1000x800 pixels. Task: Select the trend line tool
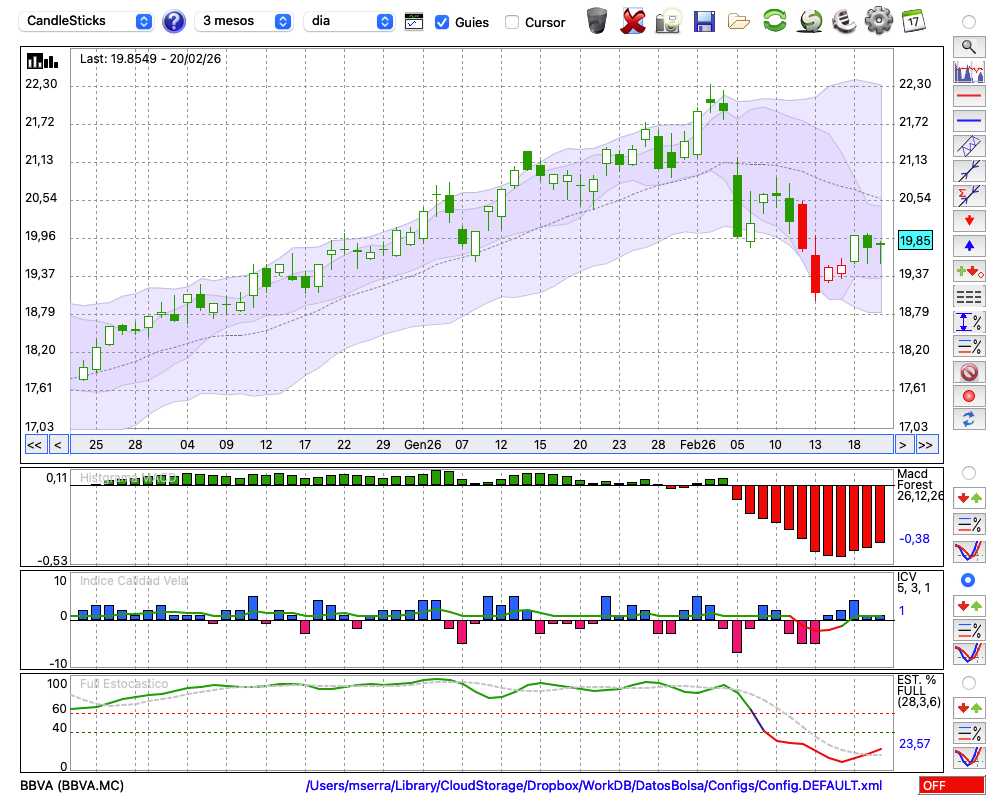click(x=969, y=171)
